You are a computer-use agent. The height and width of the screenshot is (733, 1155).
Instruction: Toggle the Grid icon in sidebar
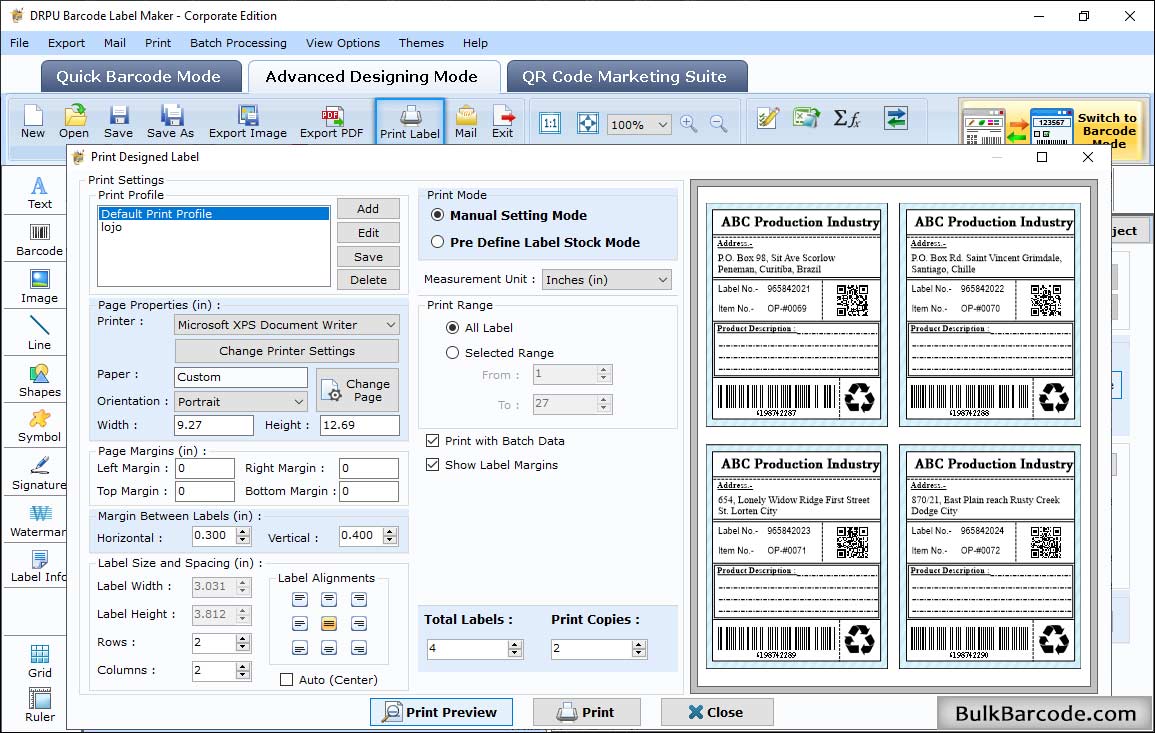click(40, 662)
